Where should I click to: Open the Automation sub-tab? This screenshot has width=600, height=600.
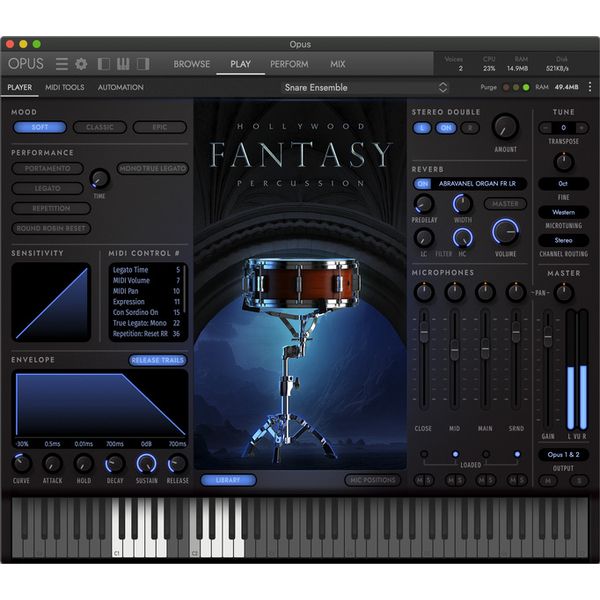121,87
